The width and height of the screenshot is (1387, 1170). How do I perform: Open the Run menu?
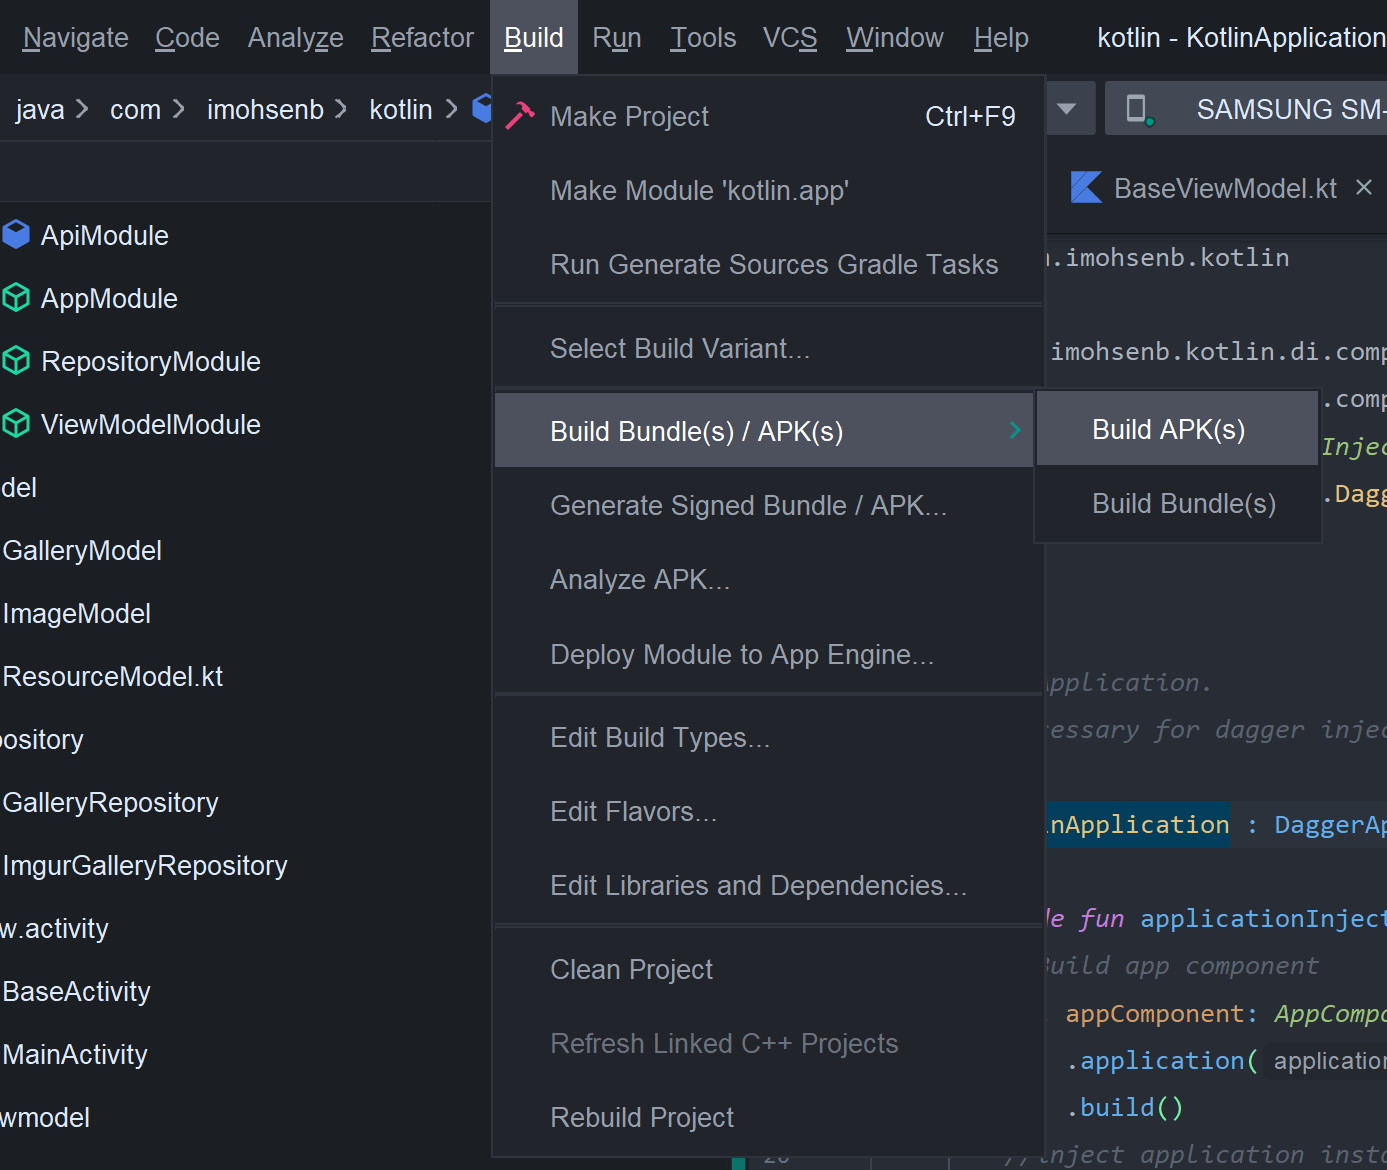coord(616,38)
